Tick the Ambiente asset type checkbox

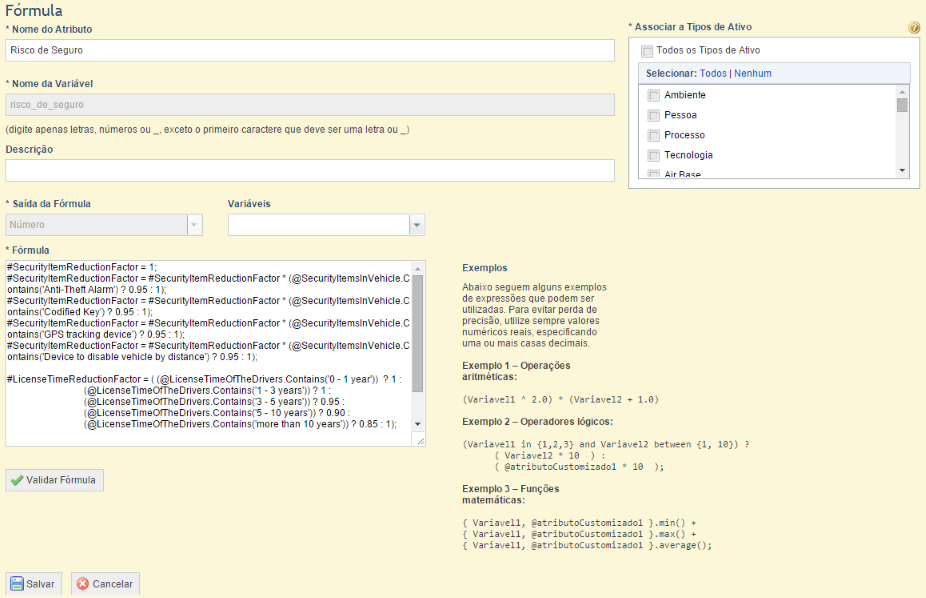click(x=653, y=96)
